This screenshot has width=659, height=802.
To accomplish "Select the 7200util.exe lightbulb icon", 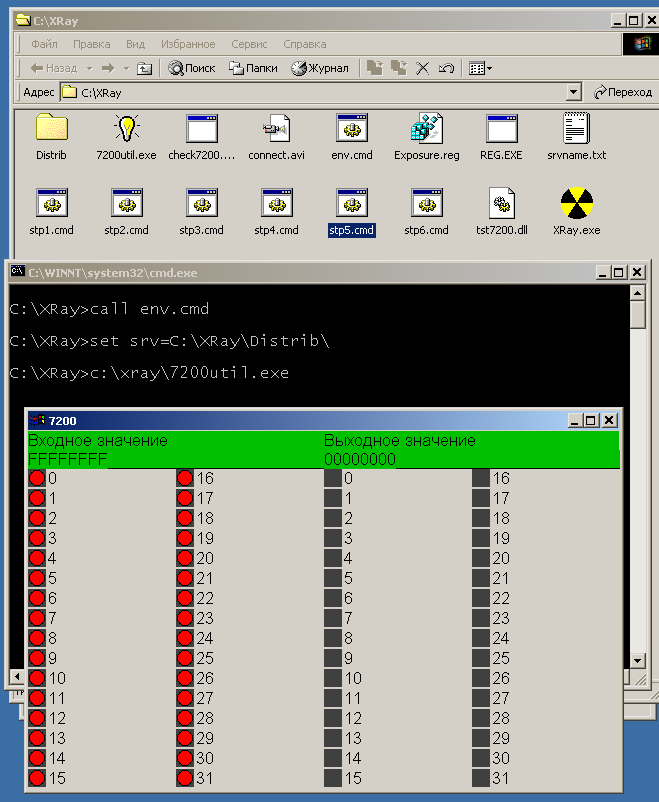I will click(126, 129).
